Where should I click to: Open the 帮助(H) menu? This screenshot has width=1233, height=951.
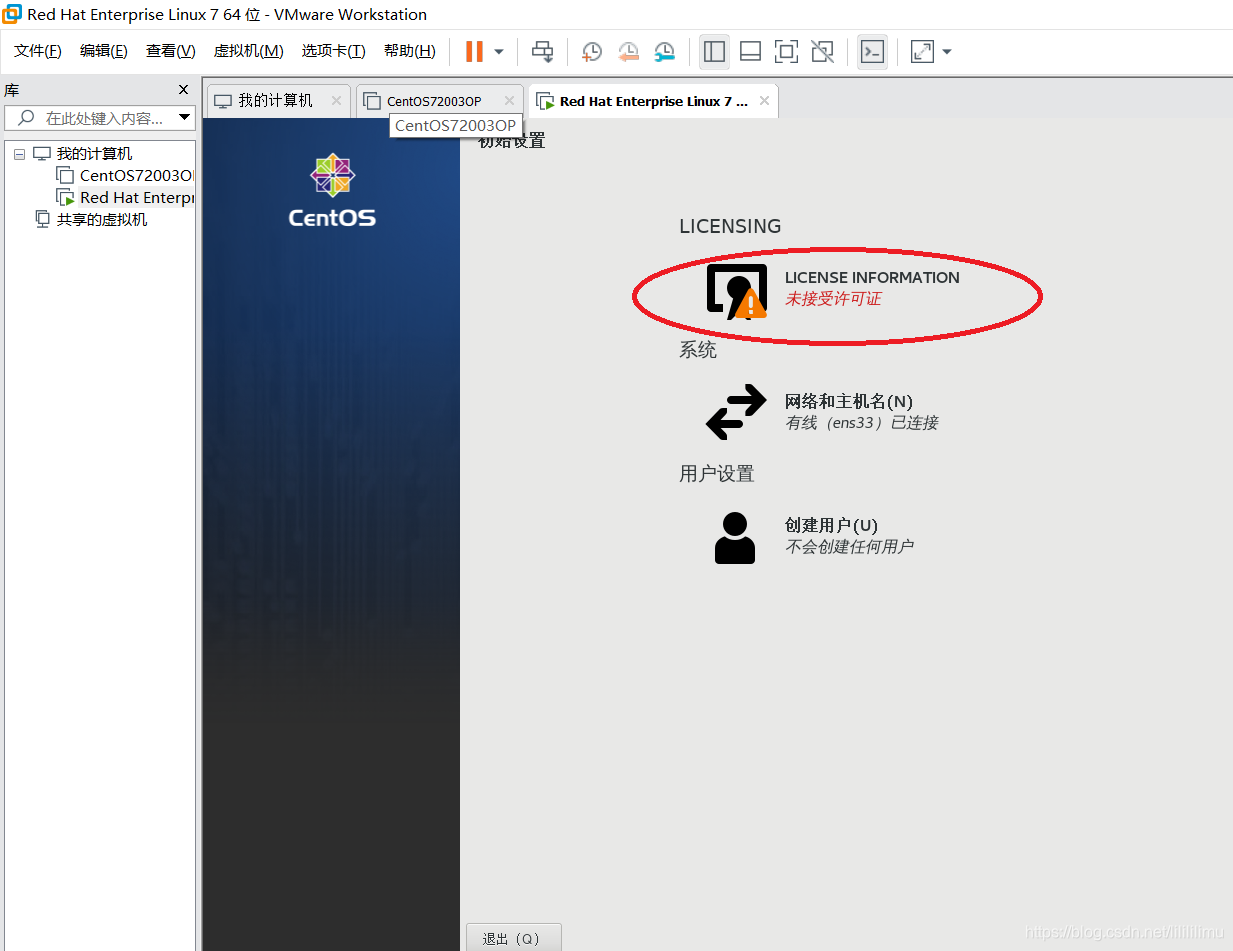(410, 51)
